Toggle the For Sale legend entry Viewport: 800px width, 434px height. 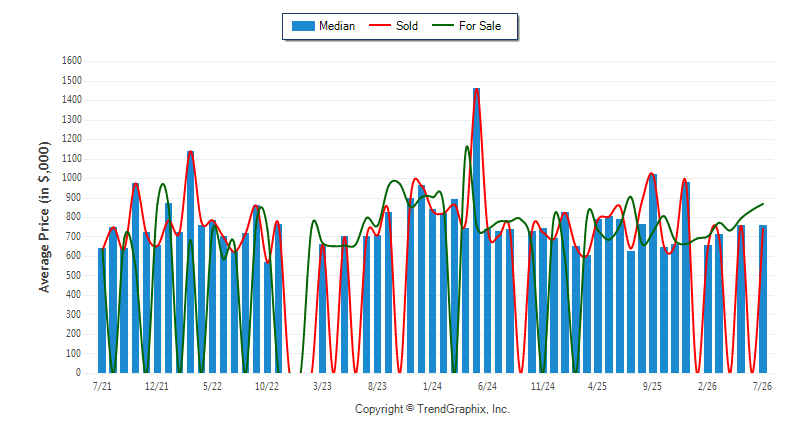[x=467, y=26]
